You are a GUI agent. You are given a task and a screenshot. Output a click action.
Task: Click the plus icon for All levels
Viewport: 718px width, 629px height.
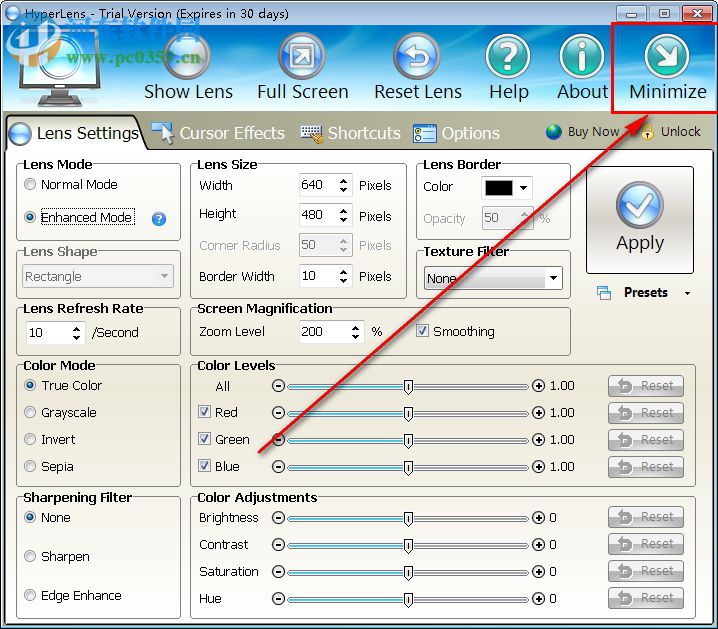538,386
